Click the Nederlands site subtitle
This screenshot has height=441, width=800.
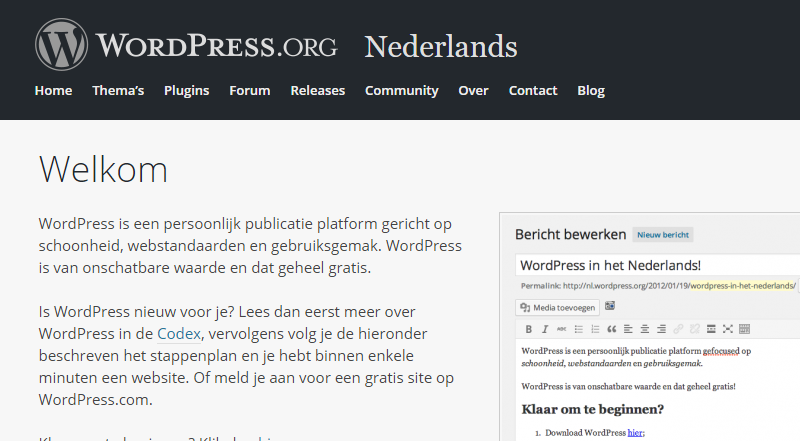441,46
